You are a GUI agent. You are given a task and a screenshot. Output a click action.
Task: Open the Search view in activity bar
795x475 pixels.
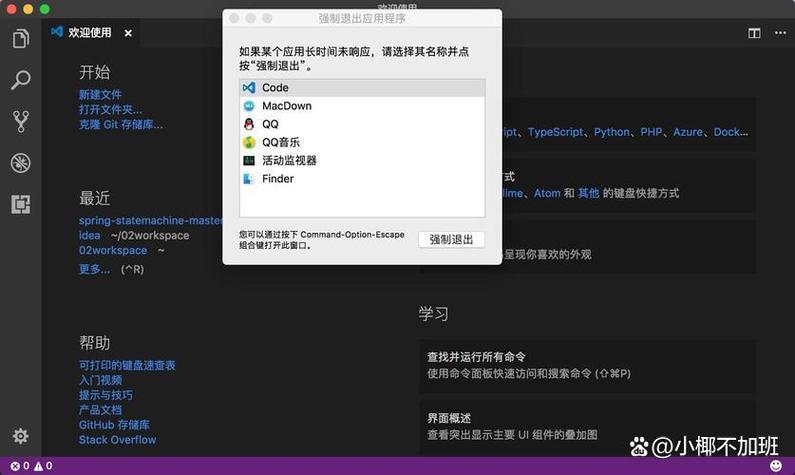click(20, 80)
